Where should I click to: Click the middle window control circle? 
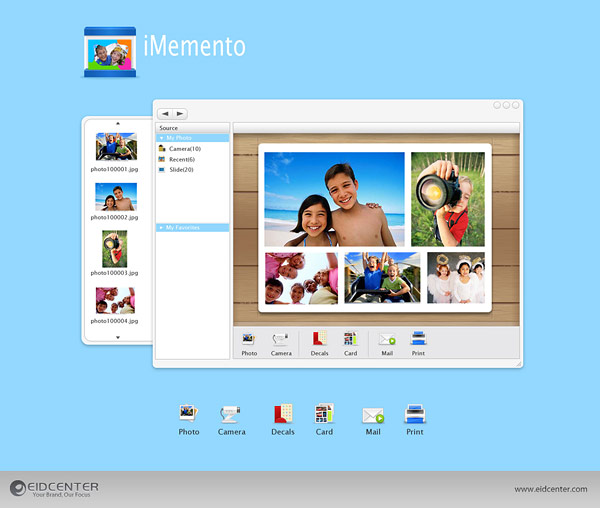[506, 105]
